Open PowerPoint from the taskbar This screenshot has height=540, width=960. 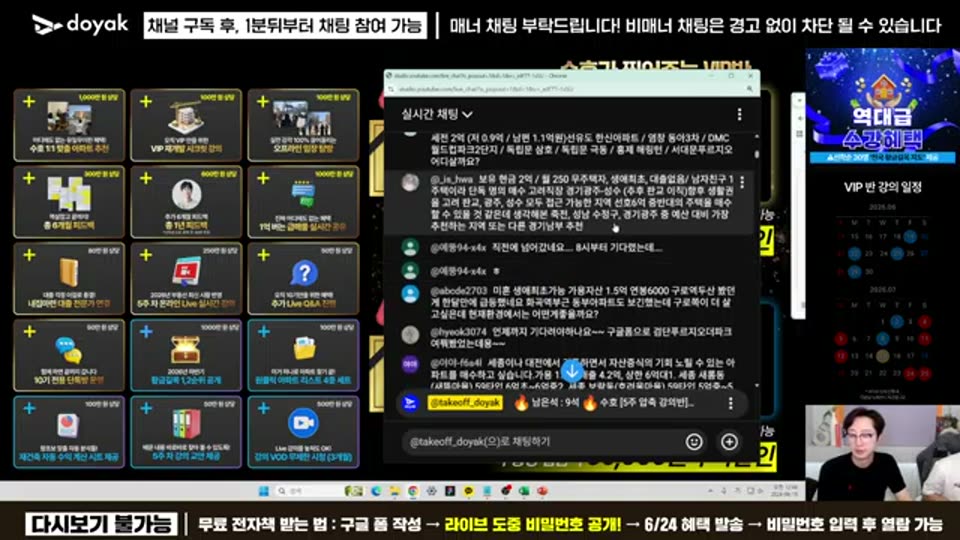(542, 491)
